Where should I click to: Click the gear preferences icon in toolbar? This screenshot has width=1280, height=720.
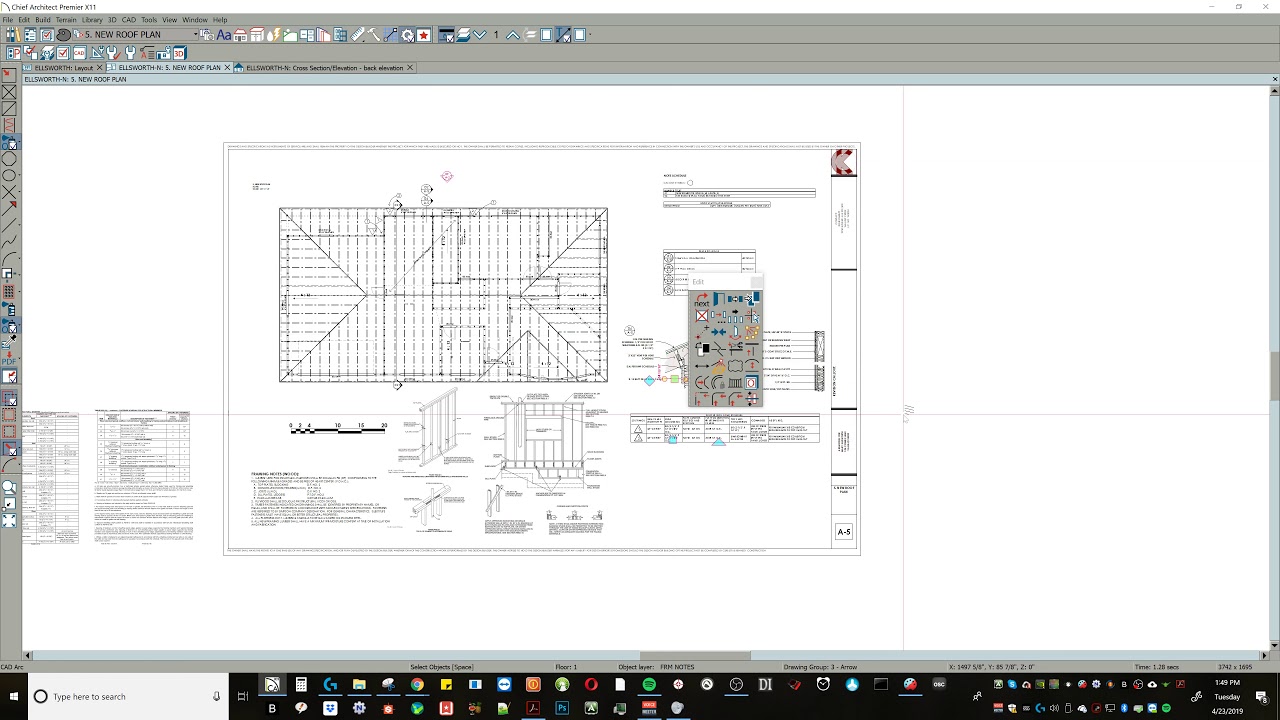tap(407, 35)
